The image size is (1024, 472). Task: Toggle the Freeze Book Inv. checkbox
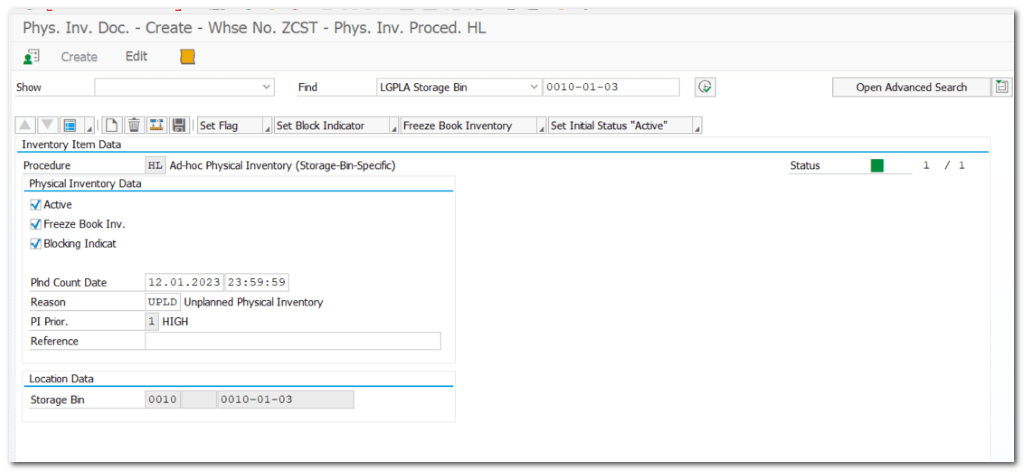pyautogui.click(x=36, y=224)
